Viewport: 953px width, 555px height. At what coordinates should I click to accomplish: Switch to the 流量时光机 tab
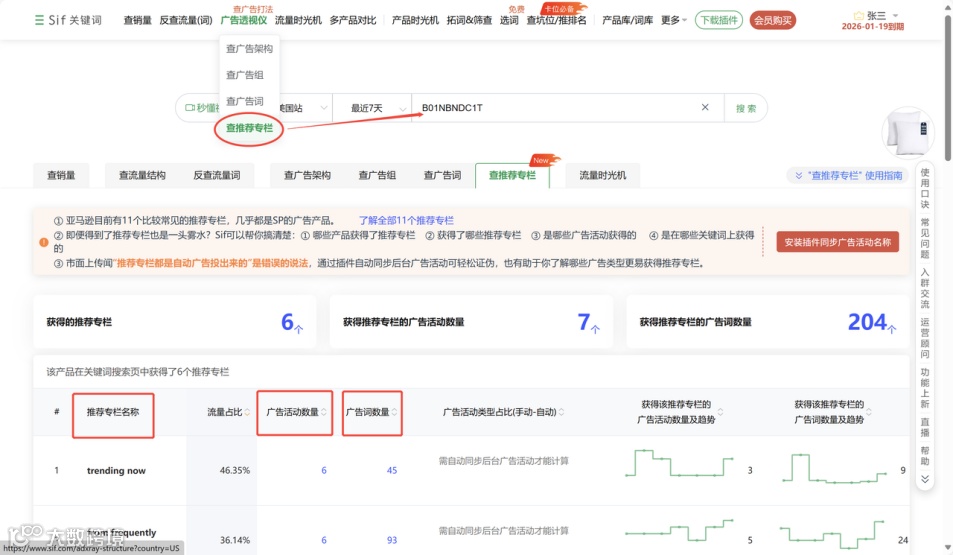(x=602, y=175)
